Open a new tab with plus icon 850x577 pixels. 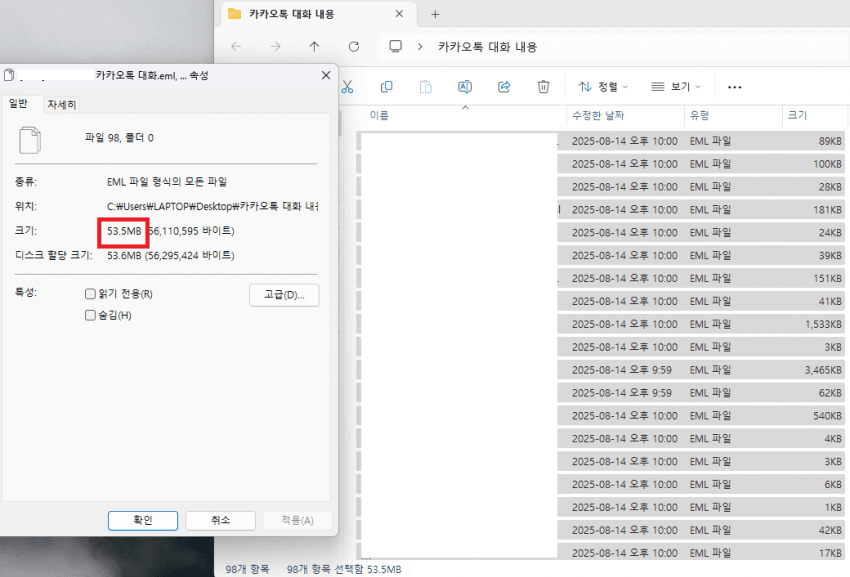pyautogui.click(x=434, y=14)
